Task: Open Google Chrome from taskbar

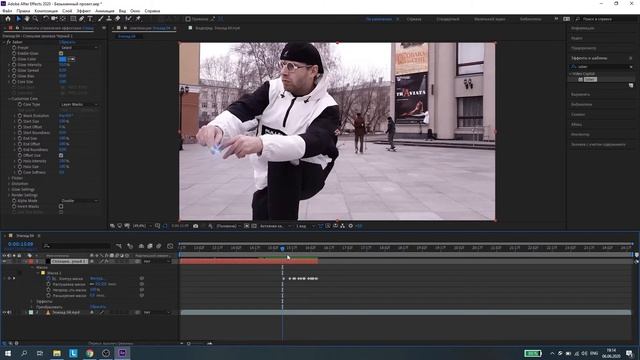Action: [x=89, y=353]
